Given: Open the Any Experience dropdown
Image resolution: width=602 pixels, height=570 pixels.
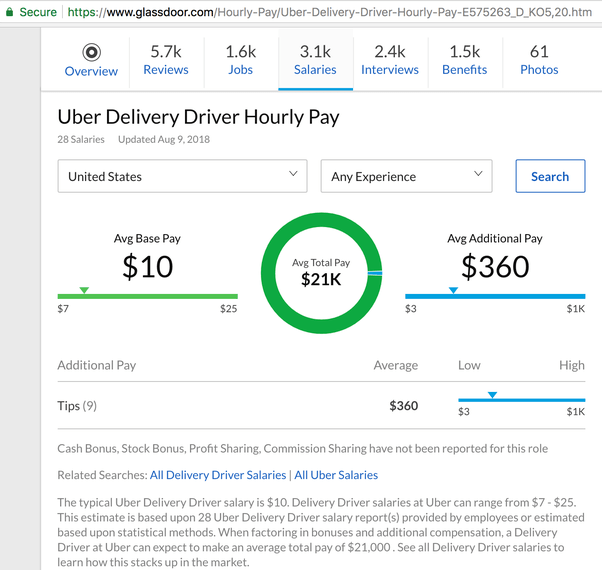Looking at the screenshot, I should click(407, 176).
